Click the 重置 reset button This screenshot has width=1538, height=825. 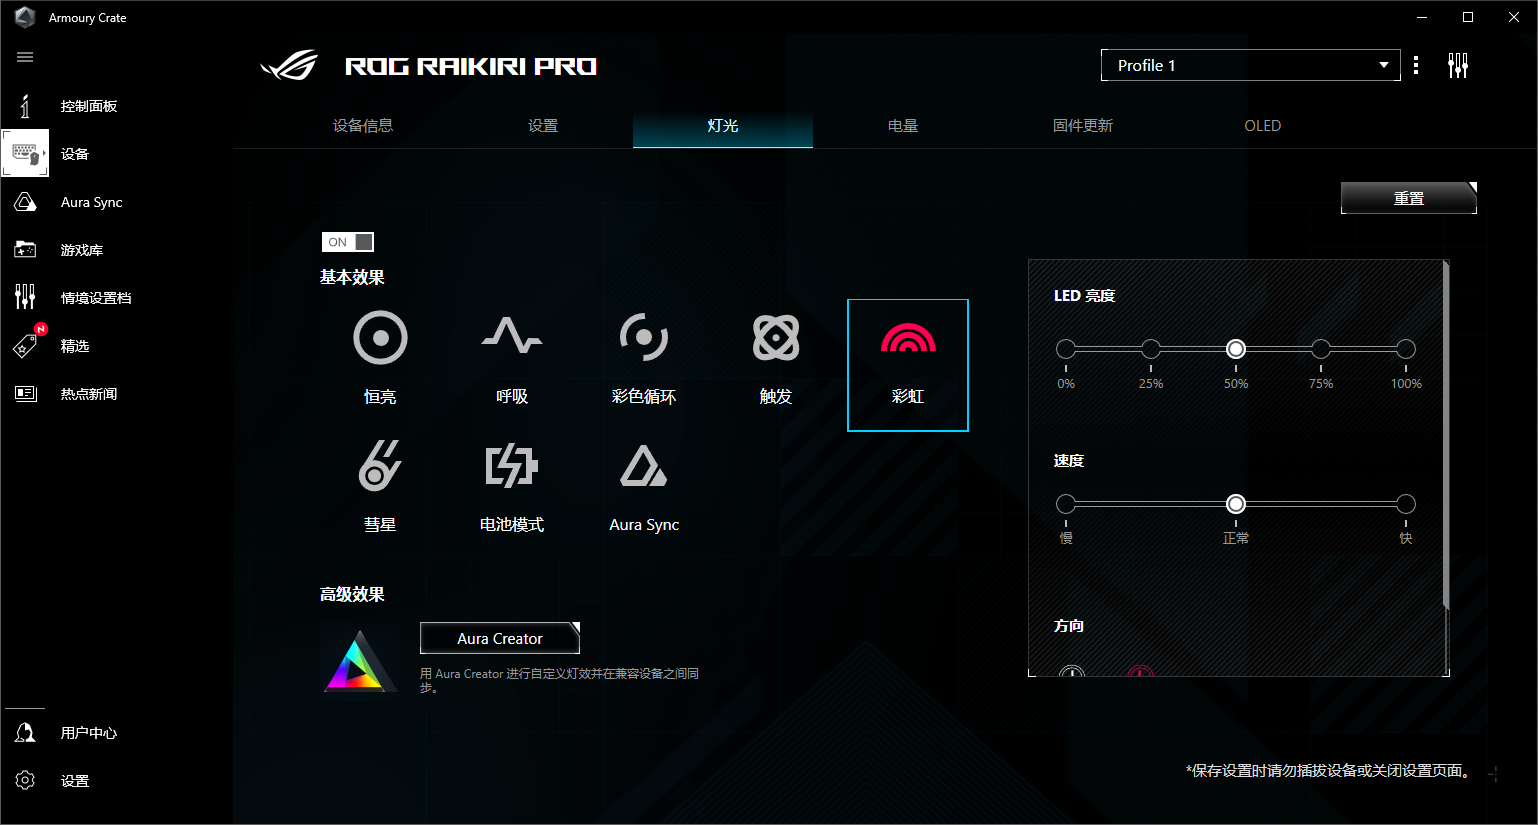1408,198
